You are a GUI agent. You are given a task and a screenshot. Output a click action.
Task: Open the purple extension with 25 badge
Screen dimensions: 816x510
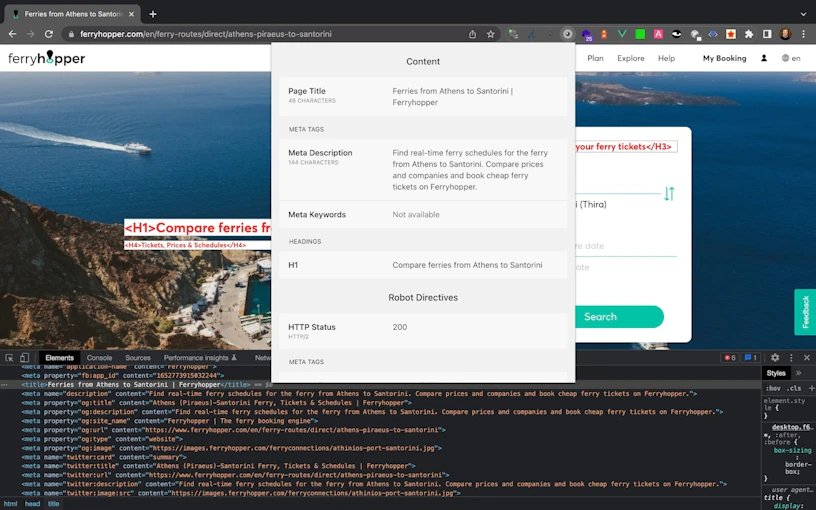point(586,35)
